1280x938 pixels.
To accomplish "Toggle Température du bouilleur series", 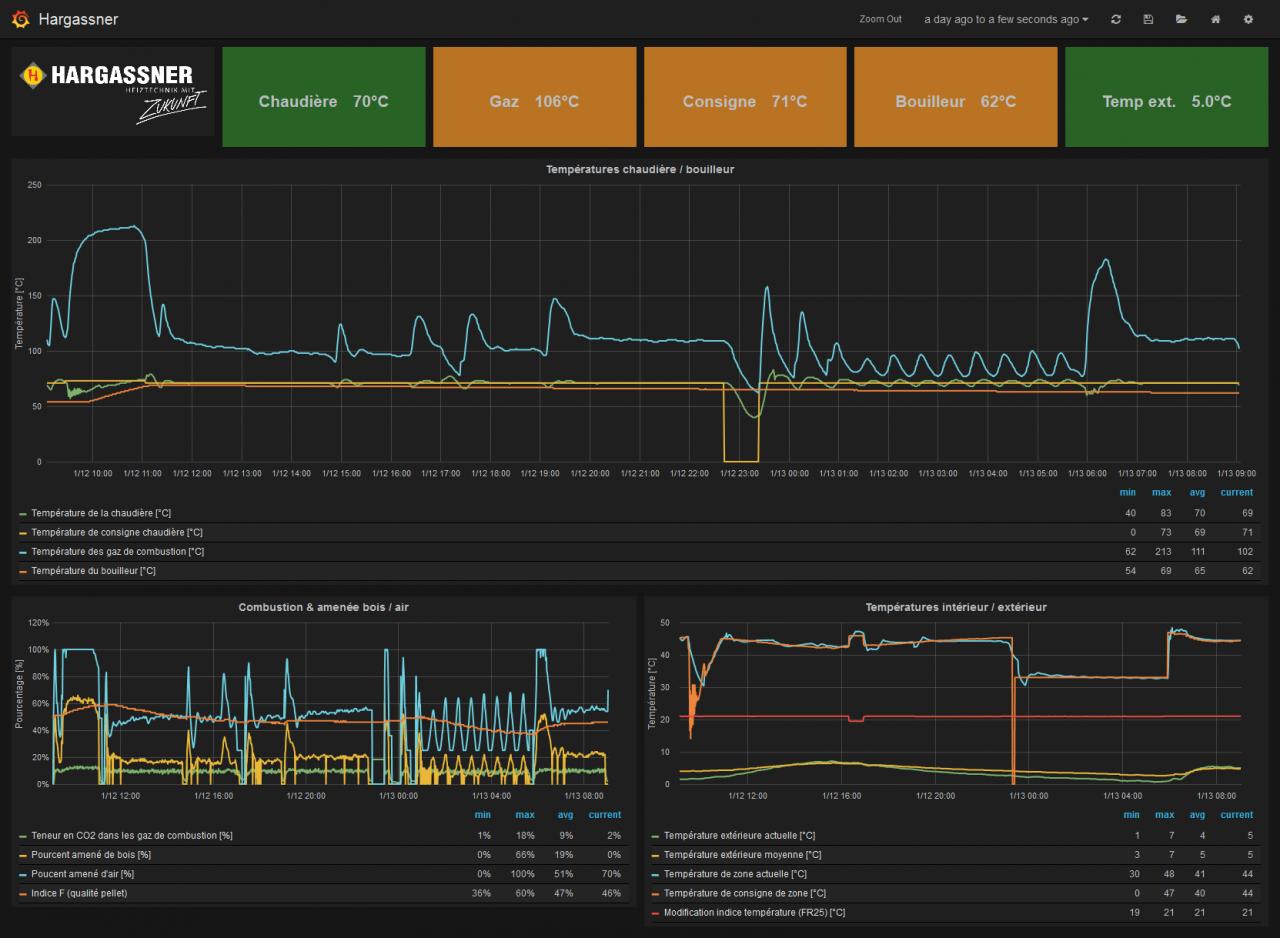I will tap(93, 570).
